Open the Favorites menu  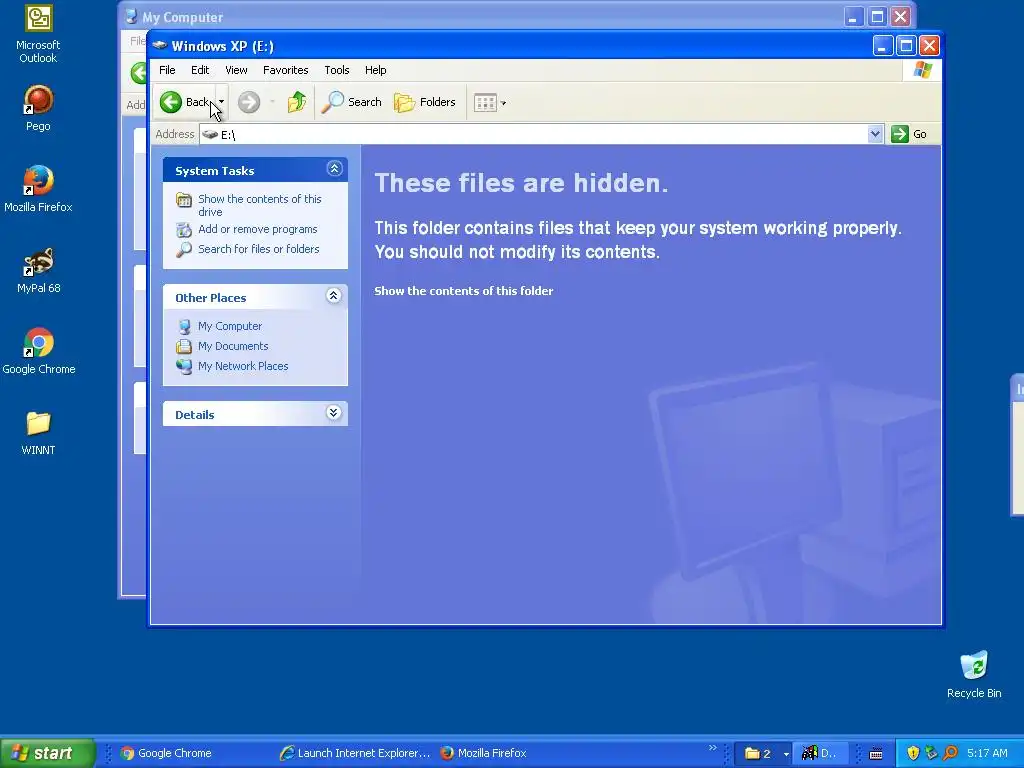point(285,70)
